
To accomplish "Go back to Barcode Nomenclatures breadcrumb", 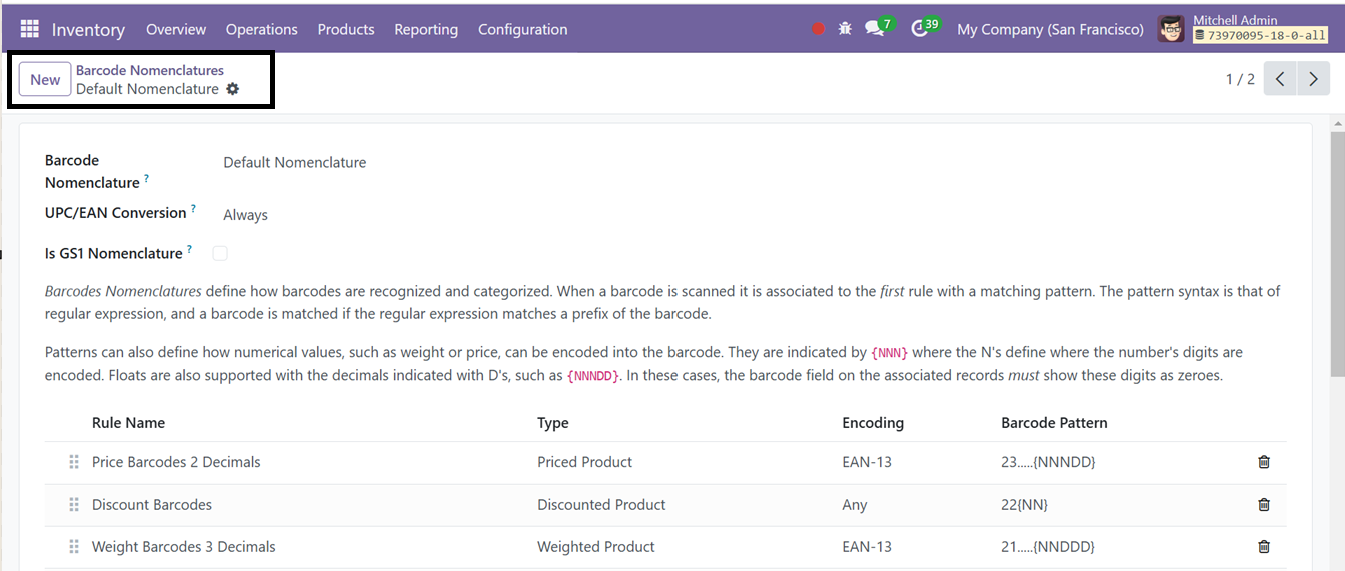I will pos(150,70).
